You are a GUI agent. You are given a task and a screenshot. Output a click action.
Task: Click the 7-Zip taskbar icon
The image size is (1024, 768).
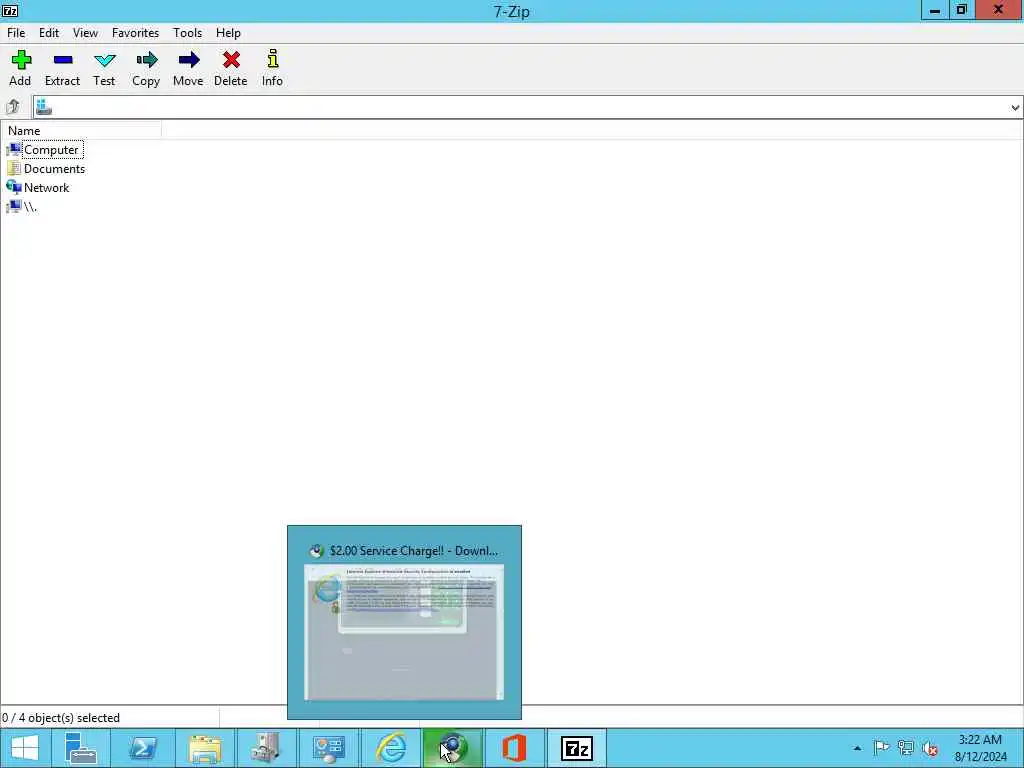[x=577, y=748]
